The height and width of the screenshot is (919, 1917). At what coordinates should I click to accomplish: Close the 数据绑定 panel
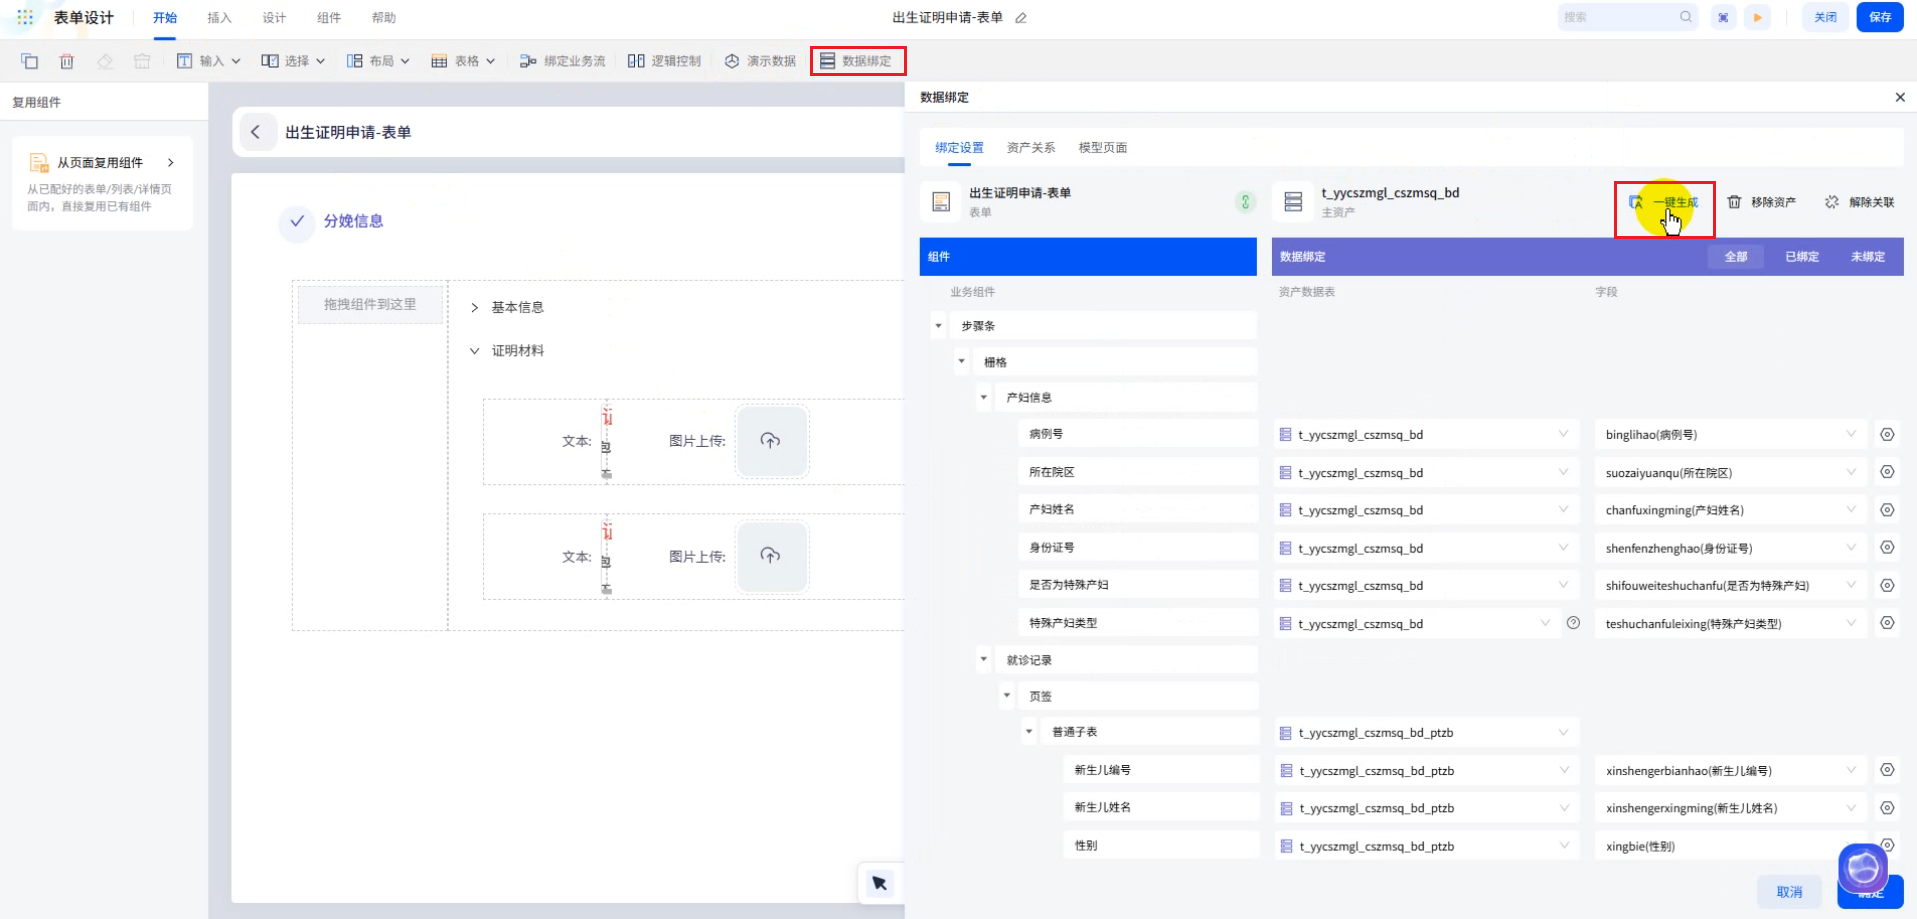(x=1900, y=97)
